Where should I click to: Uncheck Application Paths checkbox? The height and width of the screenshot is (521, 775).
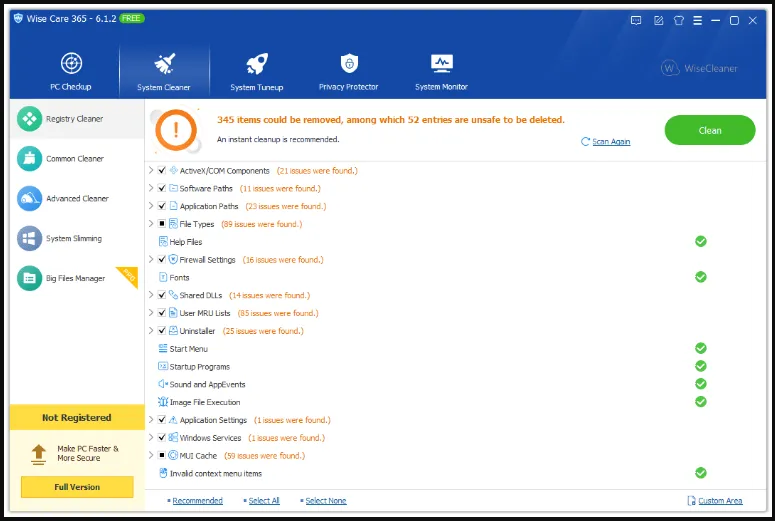point(162,206)
